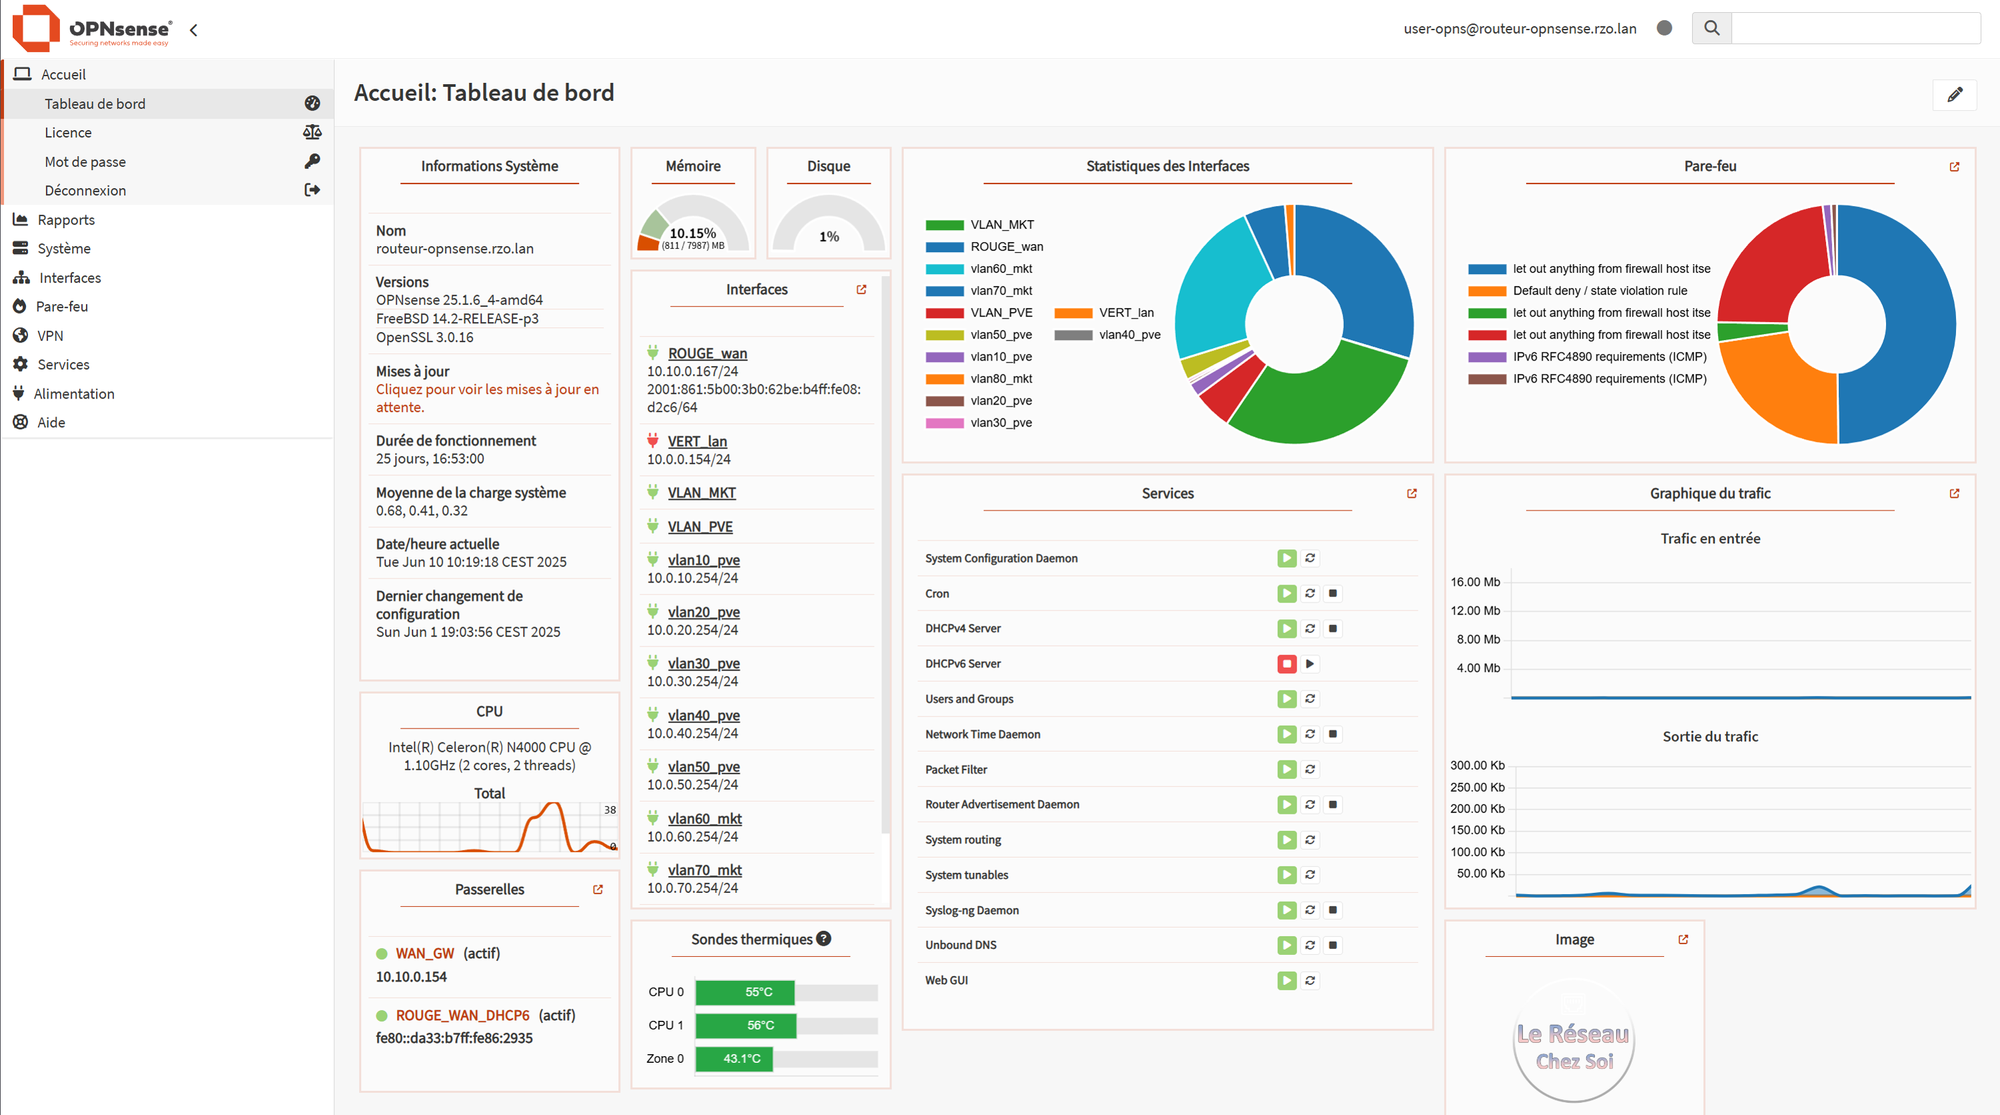2000x1115 pixels.
Task: Expand the Pare-feu sidebar menu
Action: click(62, 307)
